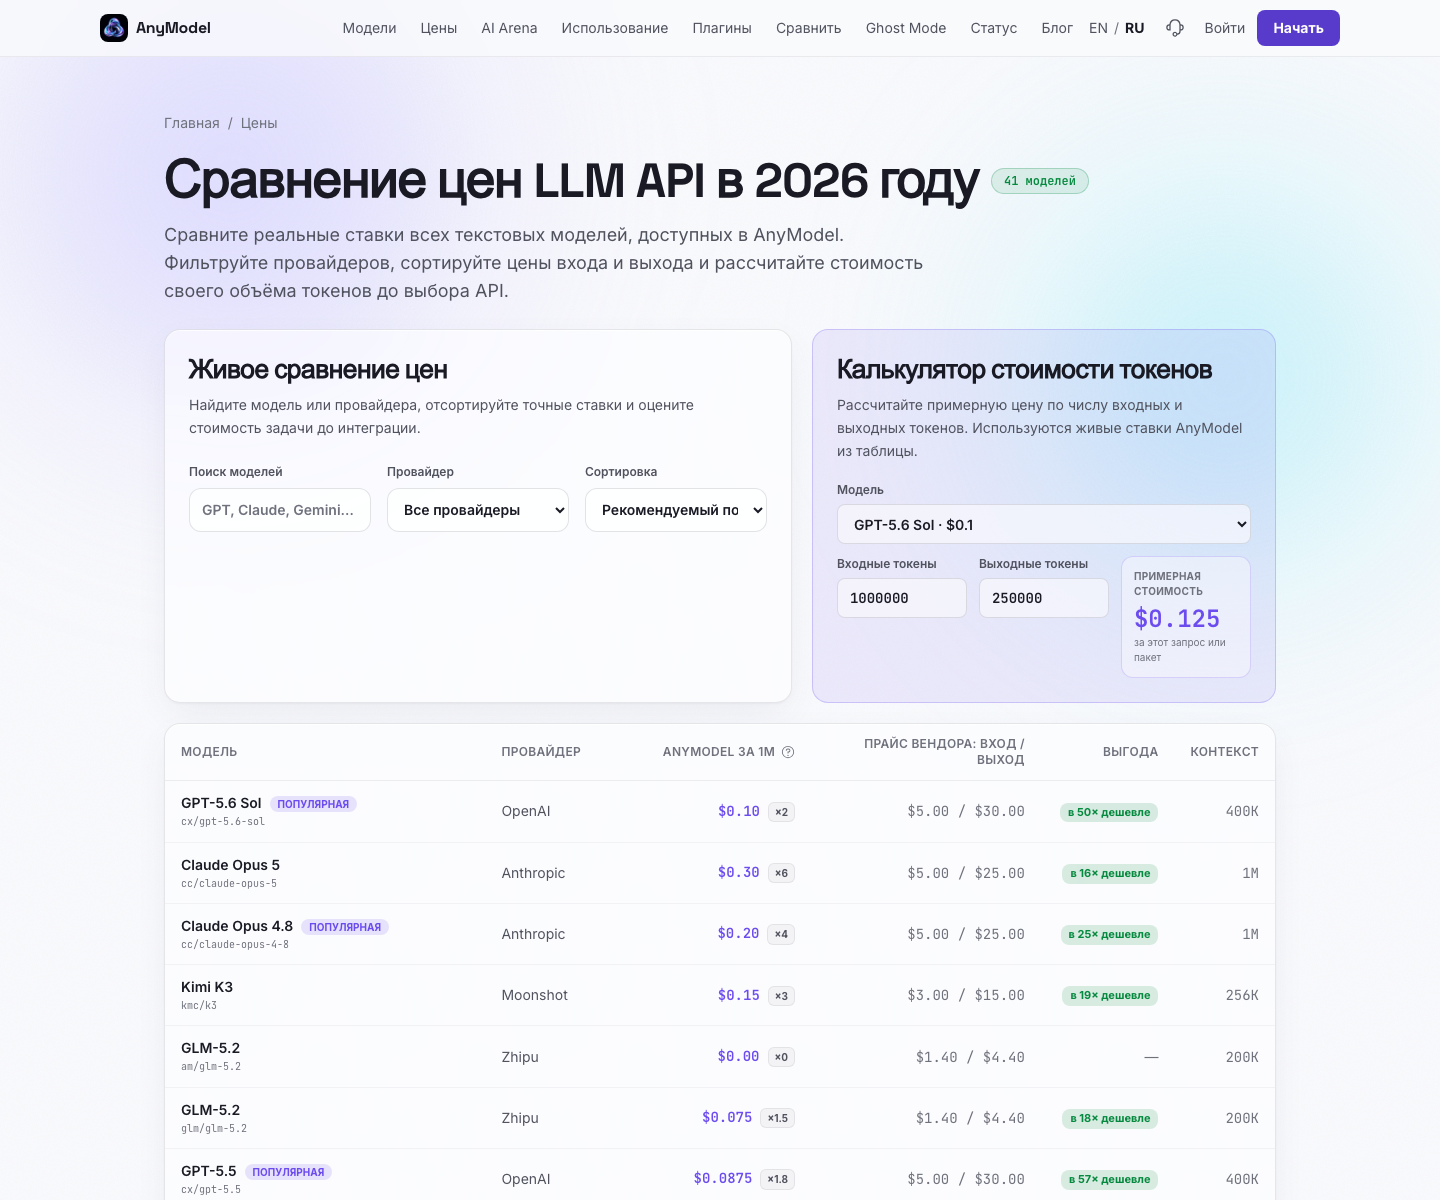Select the Claude Opus 4.8 model name
1440x1200 pixels.
[237, 926]
